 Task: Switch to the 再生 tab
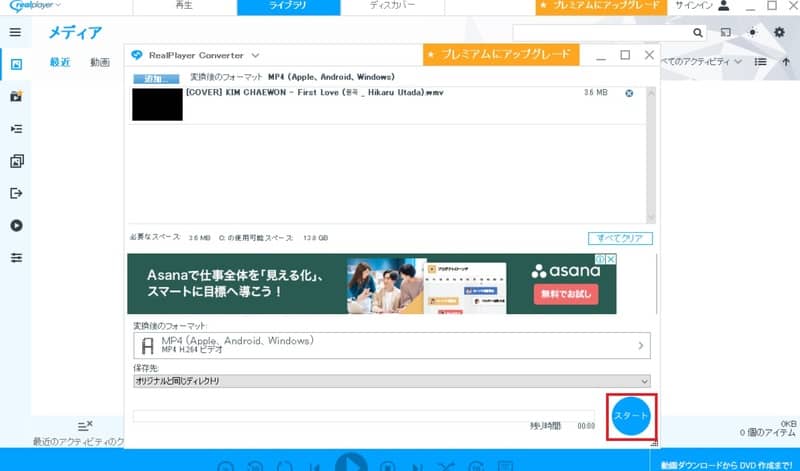pos(184,7)
